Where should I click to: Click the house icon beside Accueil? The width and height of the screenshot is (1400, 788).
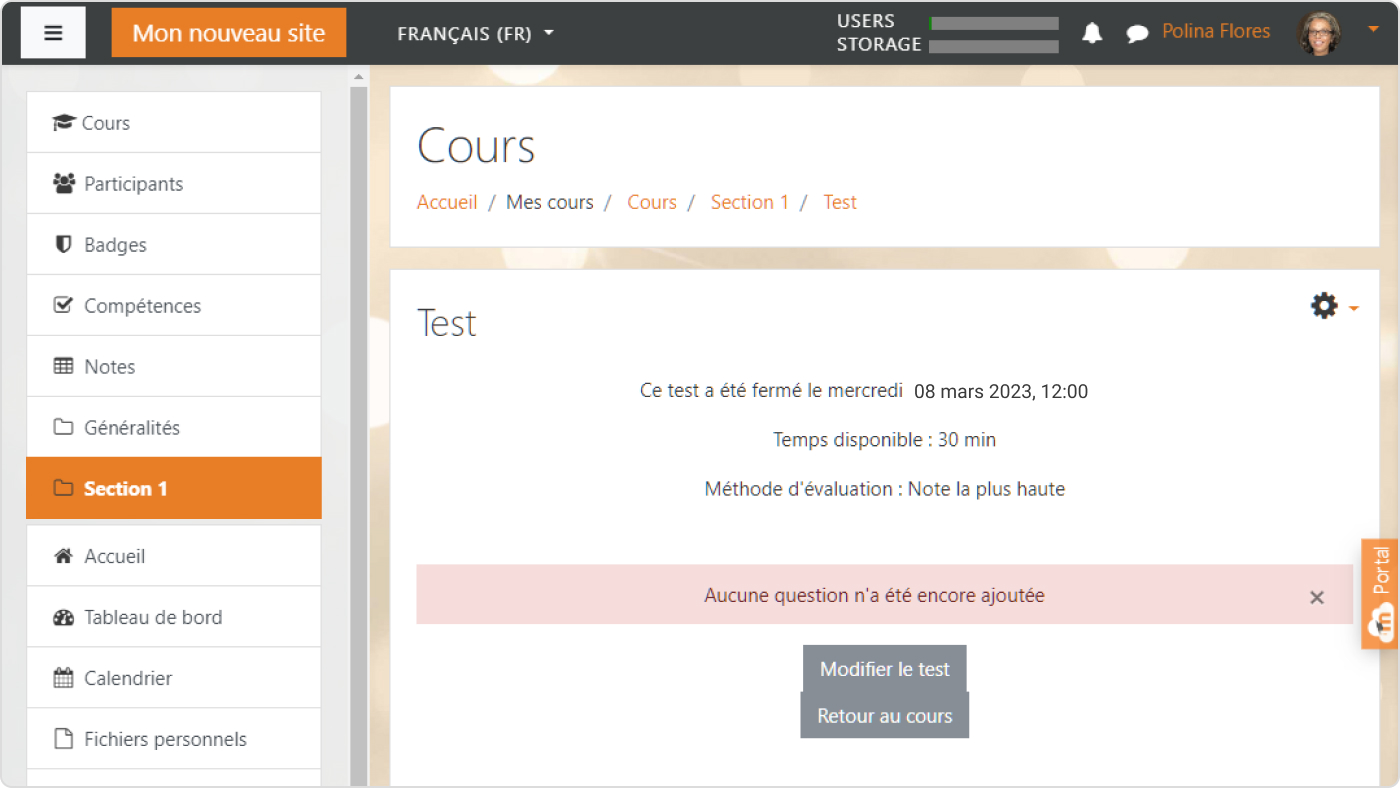[x=63, y=556]
